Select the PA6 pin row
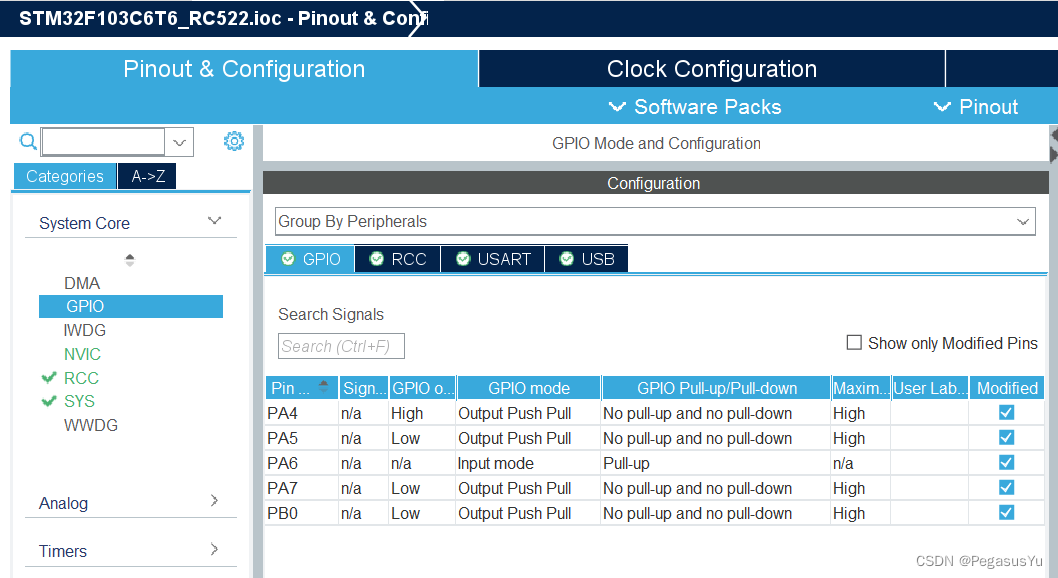Viewport: 1058px width, 578px height. [x=655, y=463]
